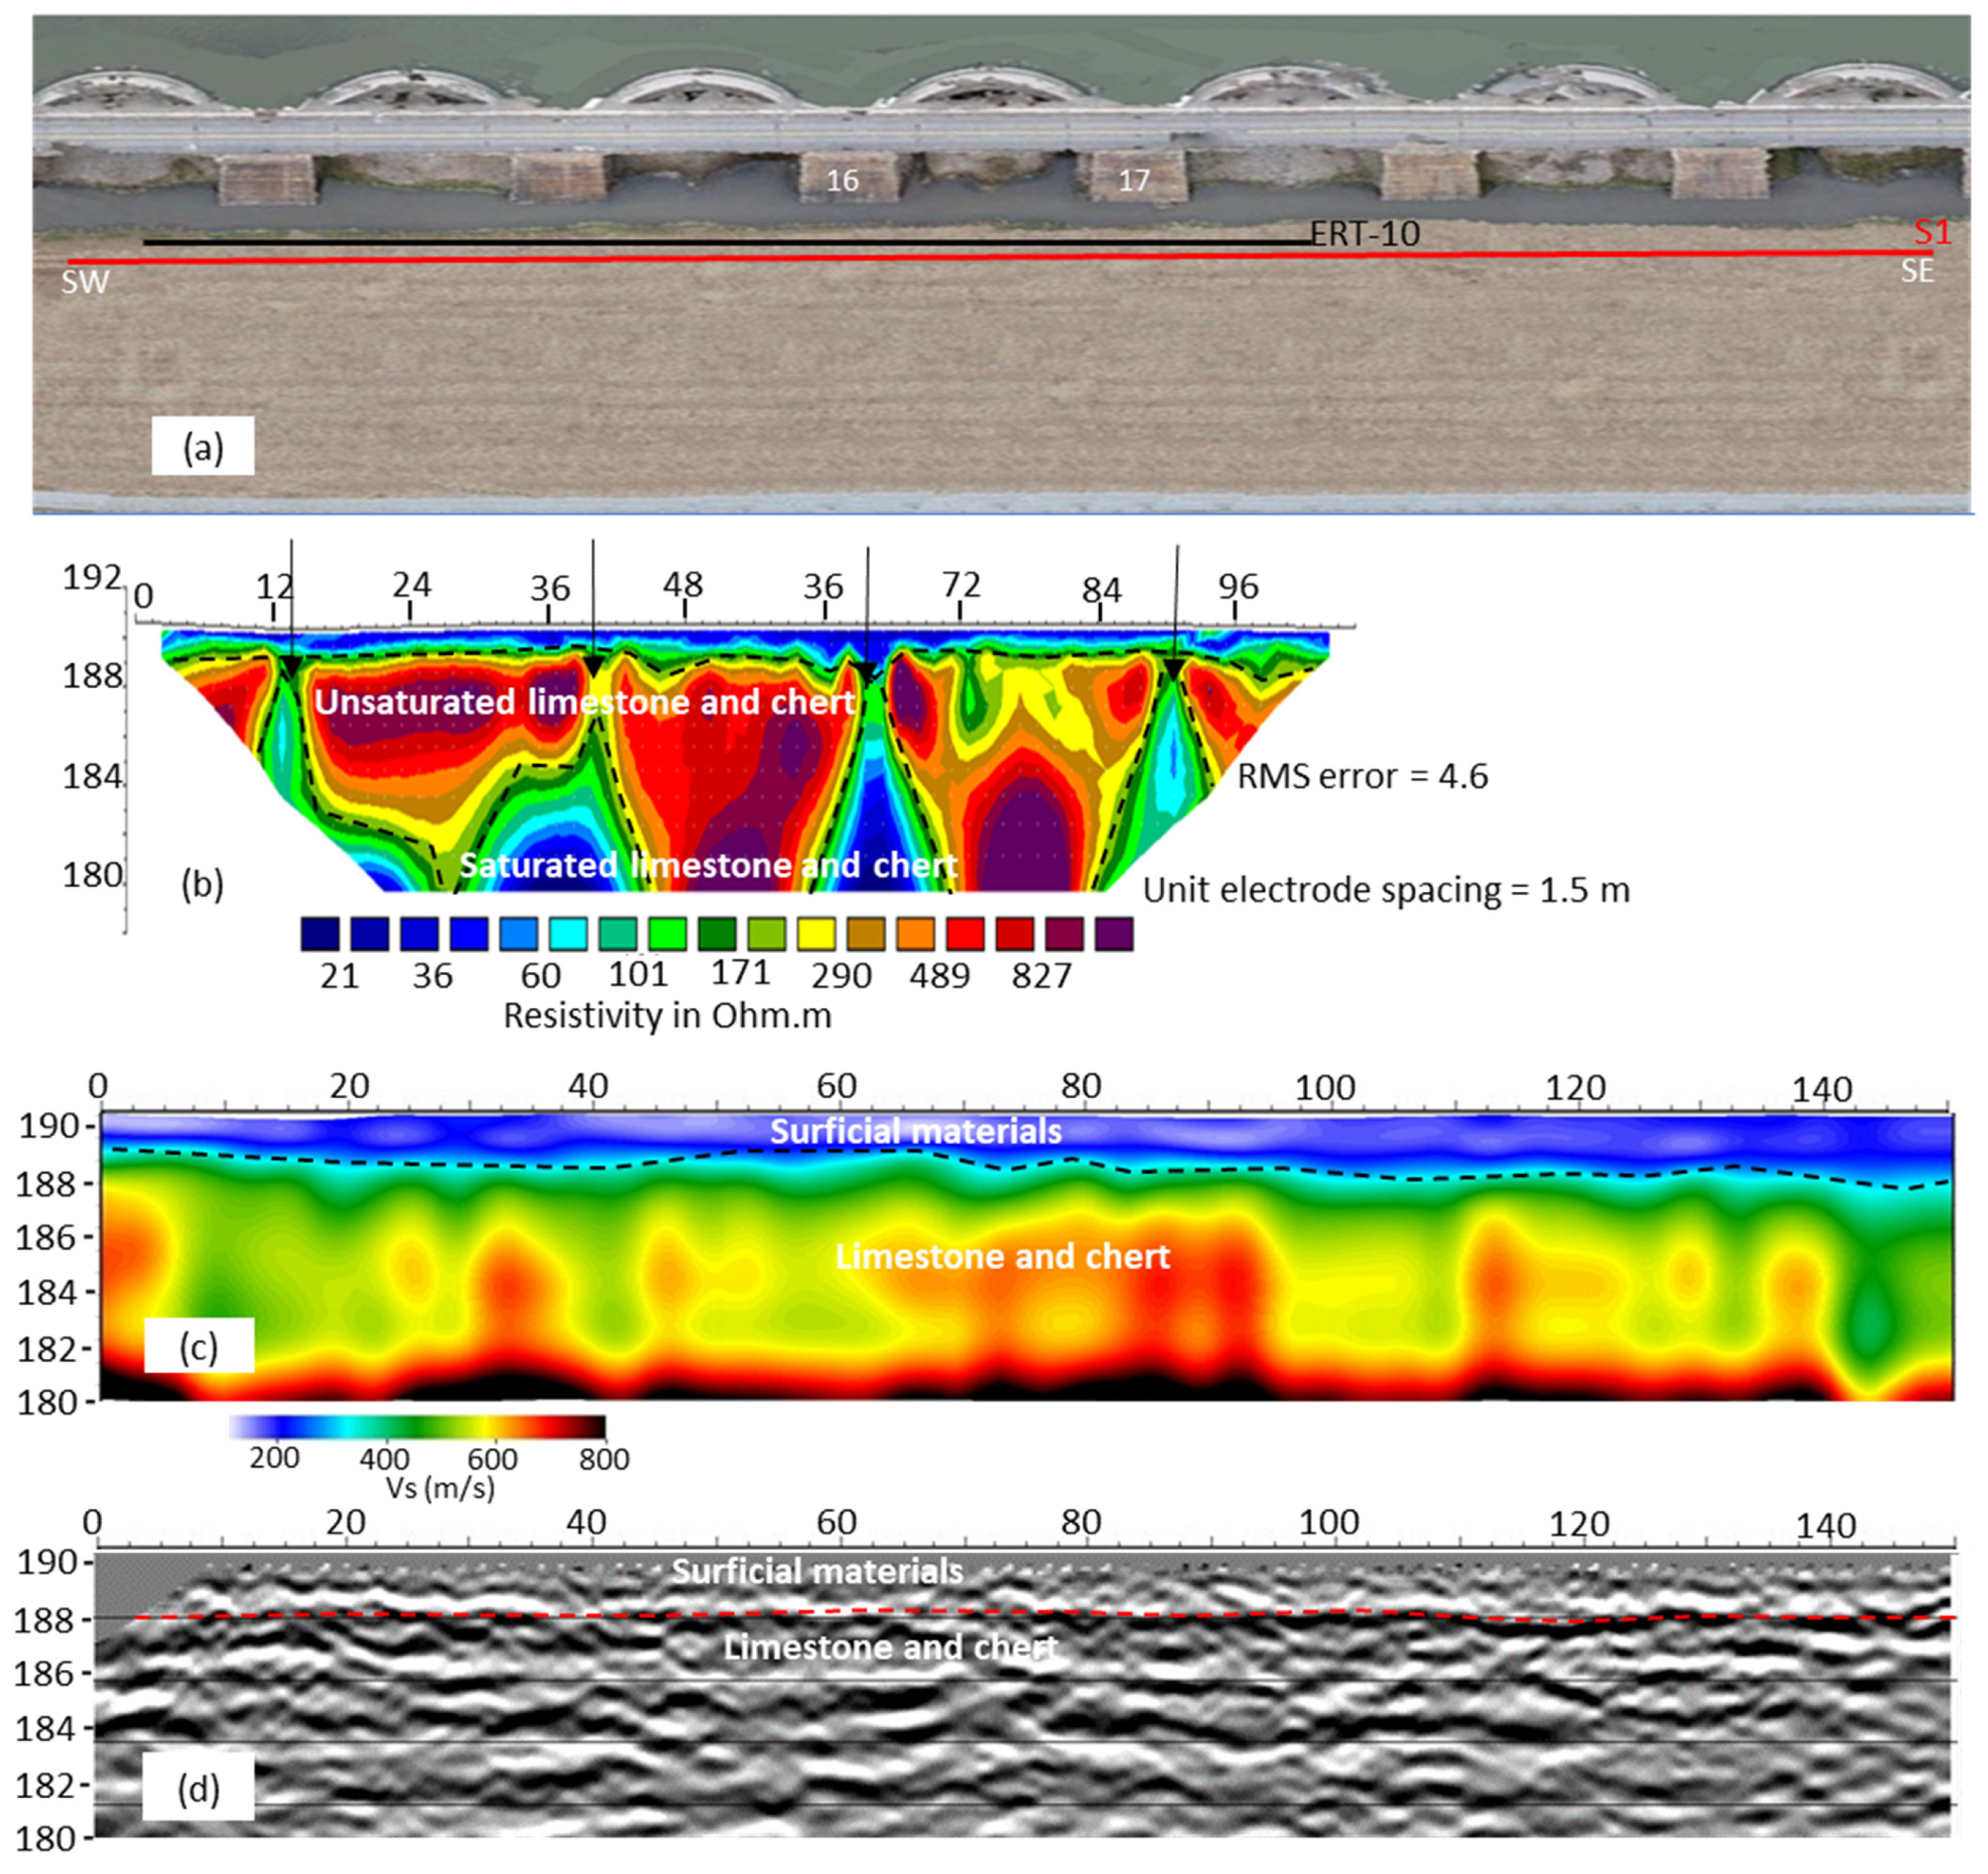The height and width of the screenshot is (1874, 1988).
Task: Click pier number 17 on aerial photo
Action: pos(1133,180)
